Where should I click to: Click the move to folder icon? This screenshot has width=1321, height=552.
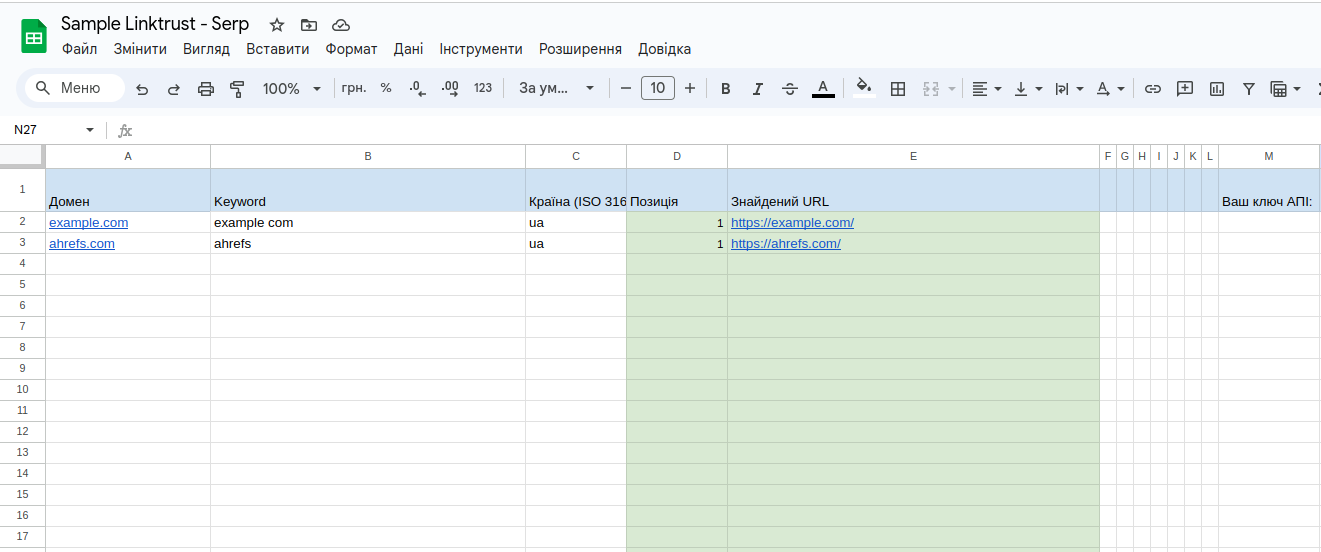309,25
